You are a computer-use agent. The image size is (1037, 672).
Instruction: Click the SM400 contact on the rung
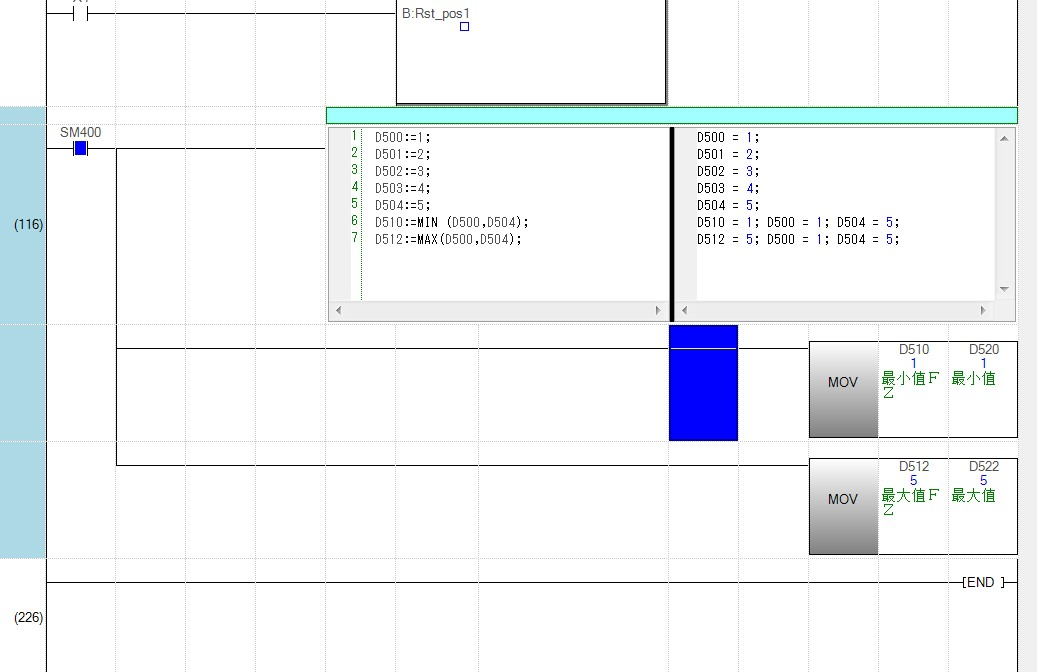click(80, 149)
